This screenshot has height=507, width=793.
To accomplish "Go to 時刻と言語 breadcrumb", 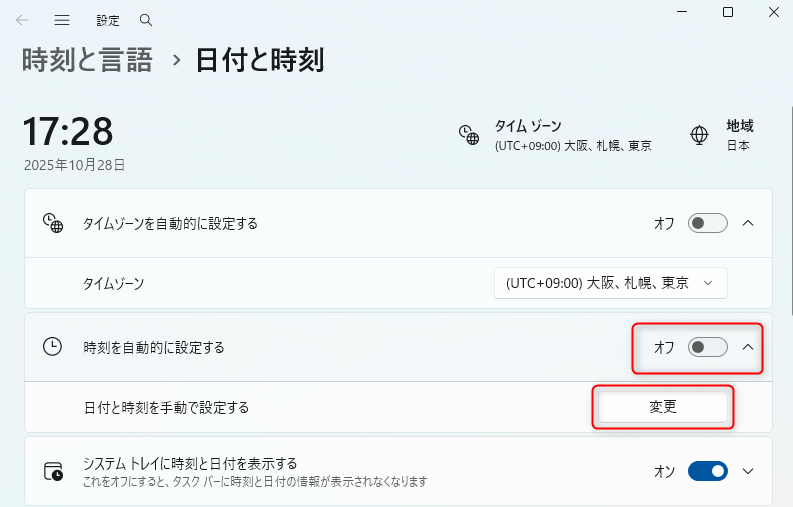I will 88,61.
